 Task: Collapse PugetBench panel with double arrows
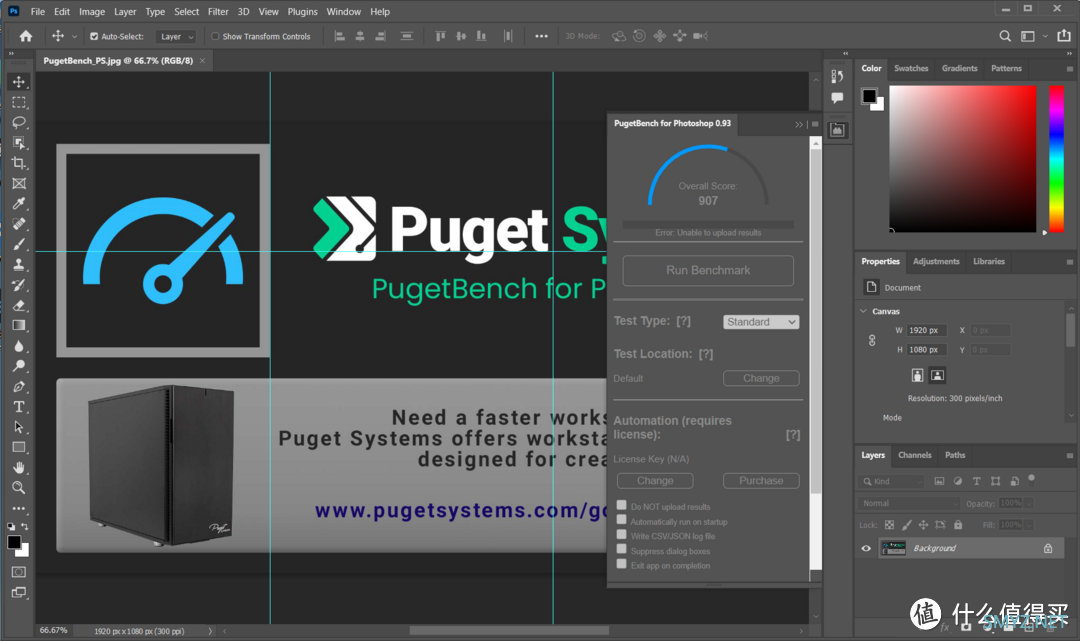[798, 125]
